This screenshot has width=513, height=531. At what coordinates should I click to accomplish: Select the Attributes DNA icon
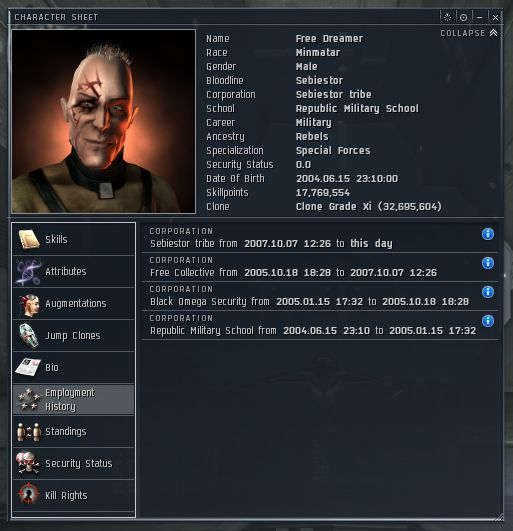pos(29,271)
